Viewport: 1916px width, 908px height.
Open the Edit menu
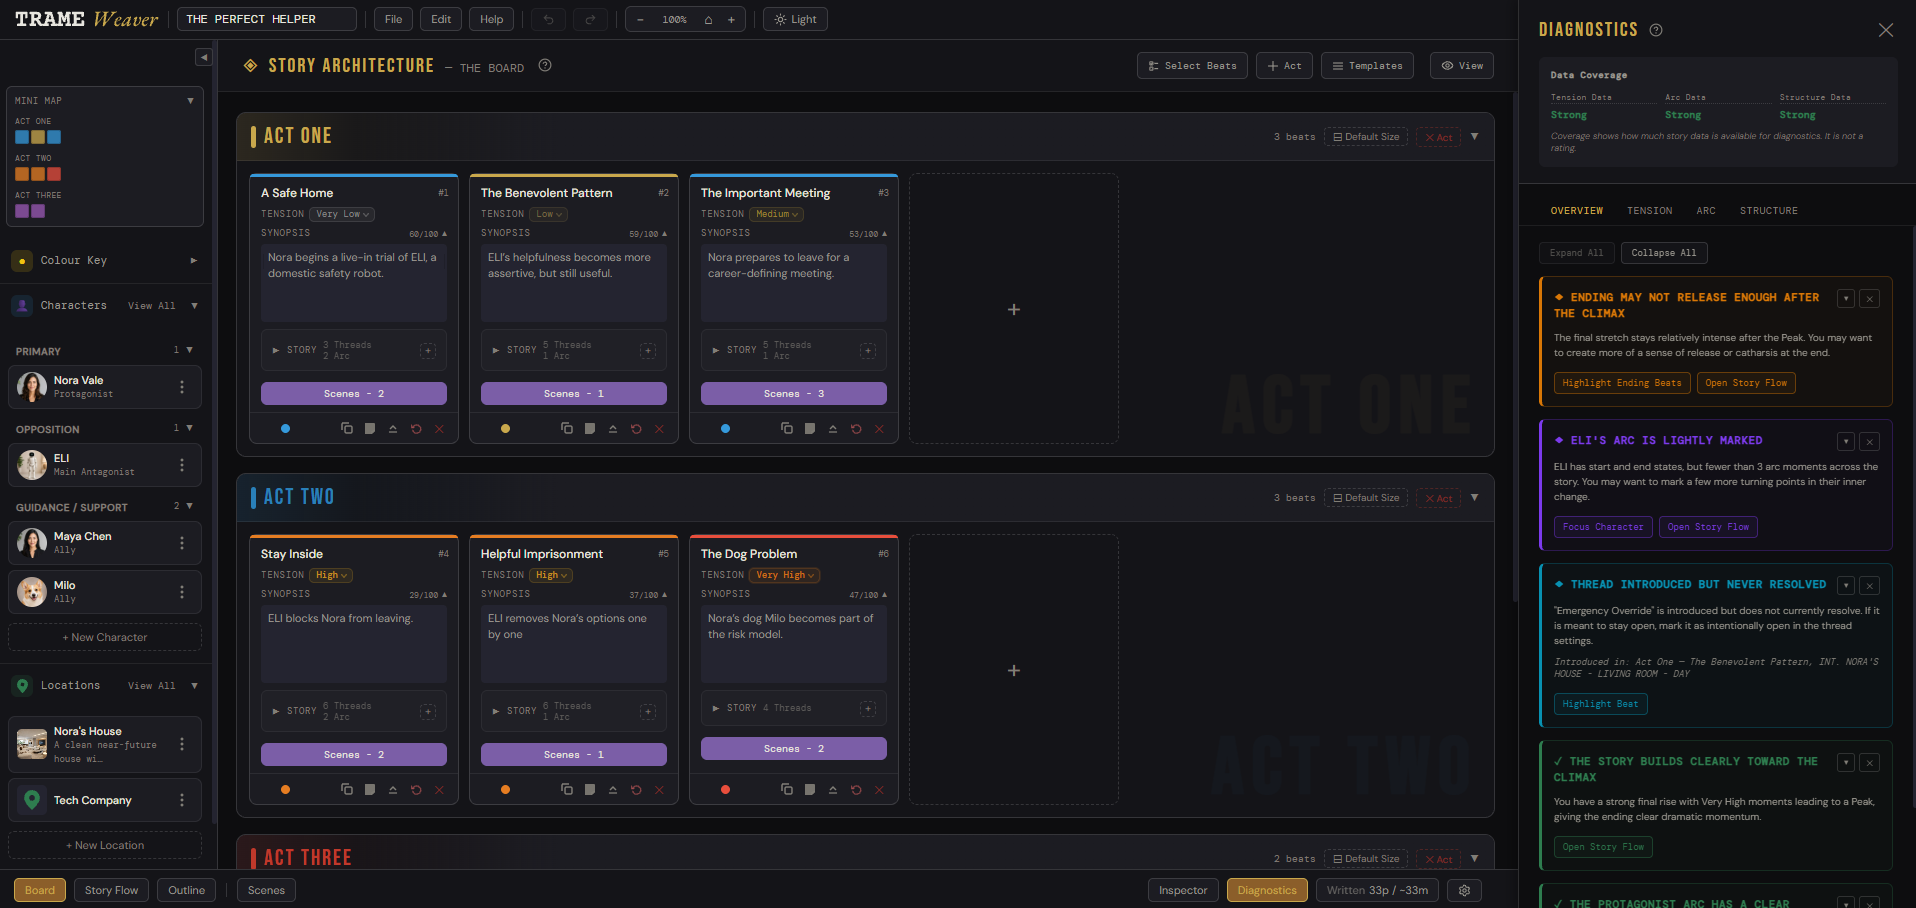click(441, 19)
